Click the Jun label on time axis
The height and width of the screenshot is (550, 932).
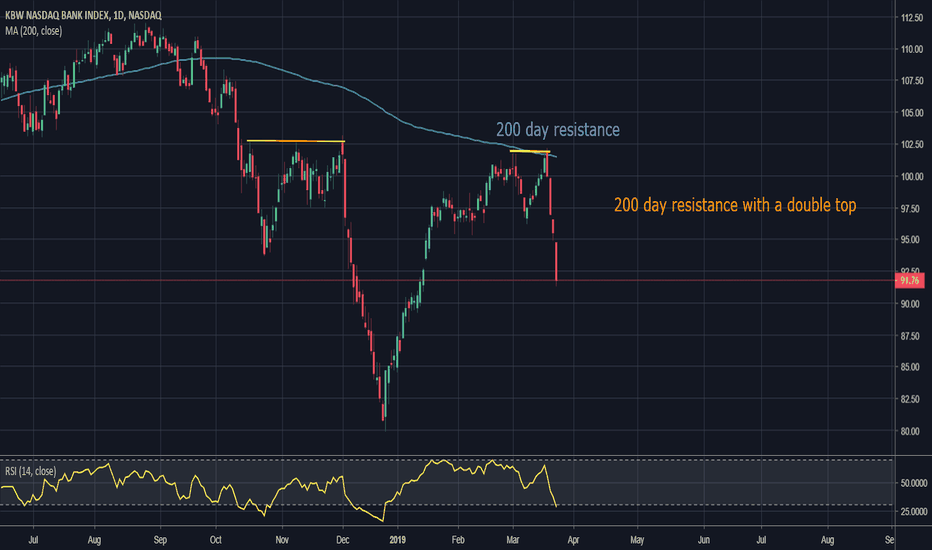tap(704, 540)
